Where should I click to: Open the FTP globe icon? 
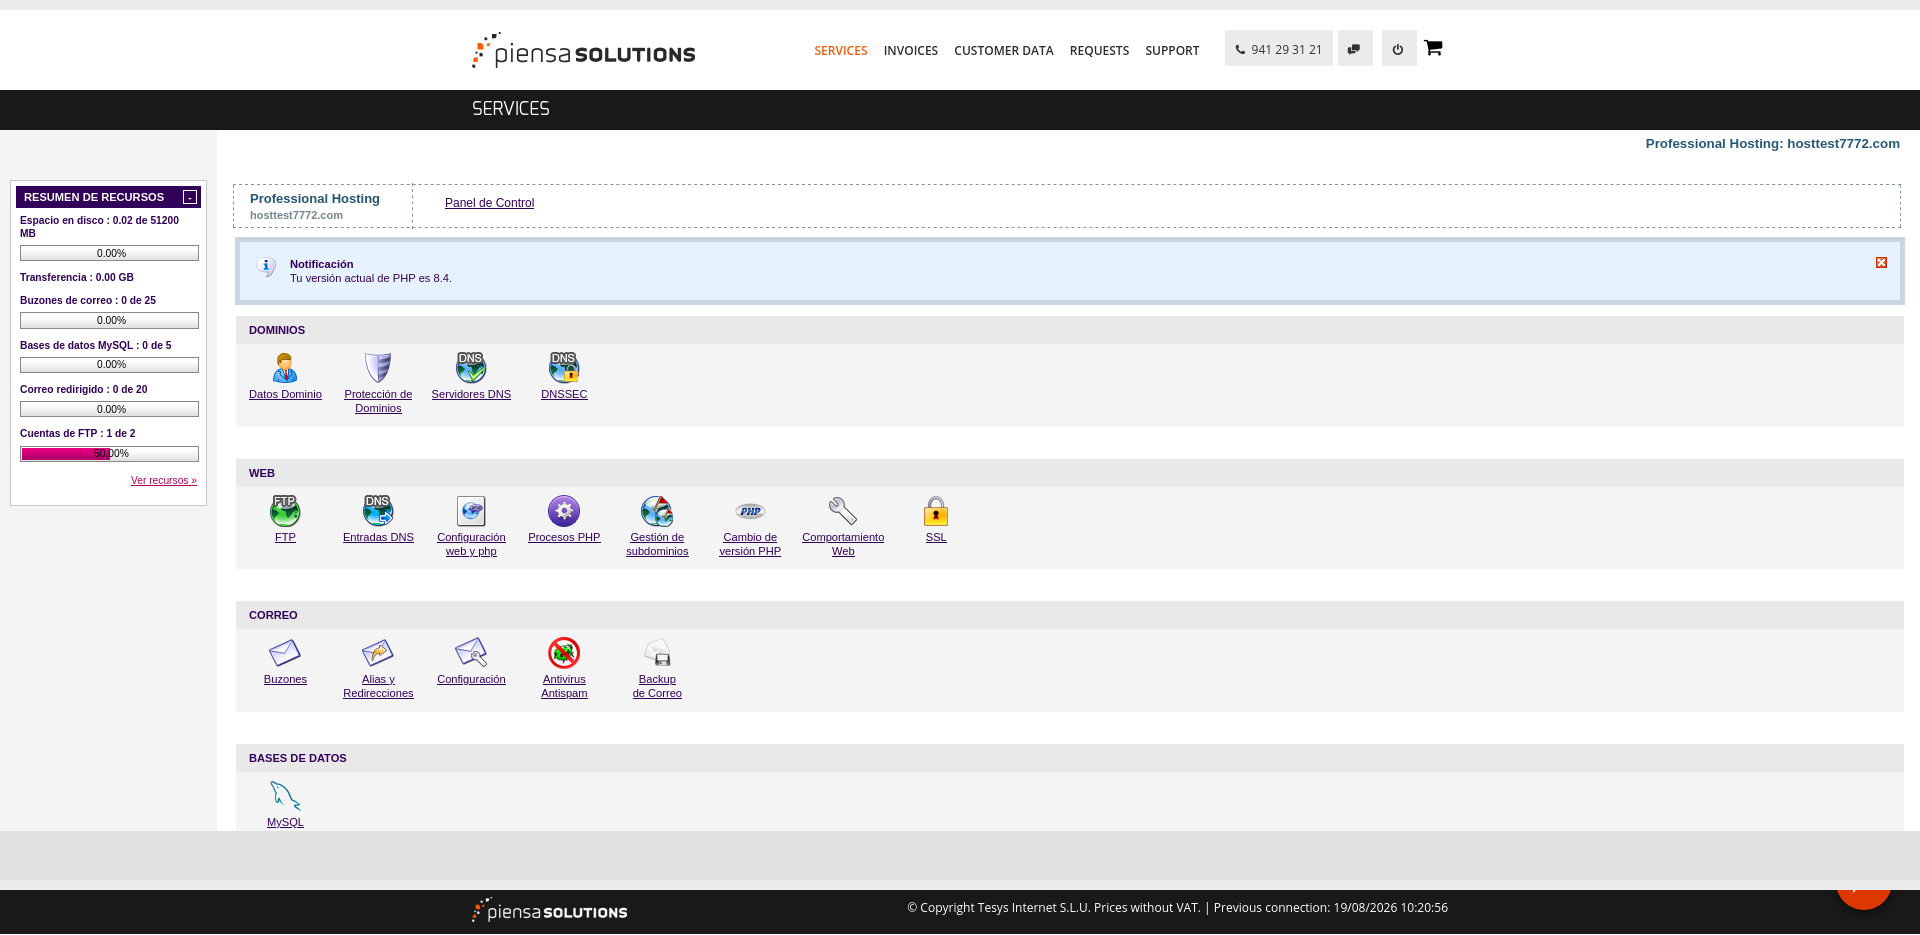tap(285, 511)
